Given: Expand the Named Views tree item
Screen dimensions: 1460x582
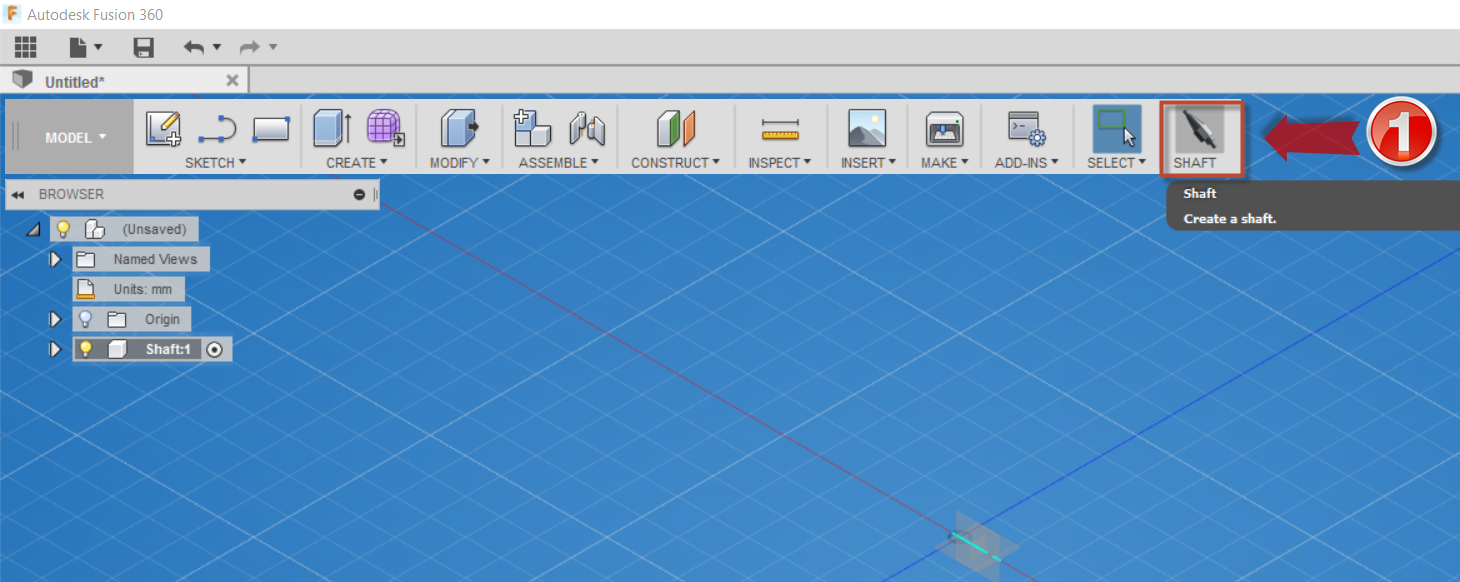Looking at the screenshot, I should coord(56,258).
